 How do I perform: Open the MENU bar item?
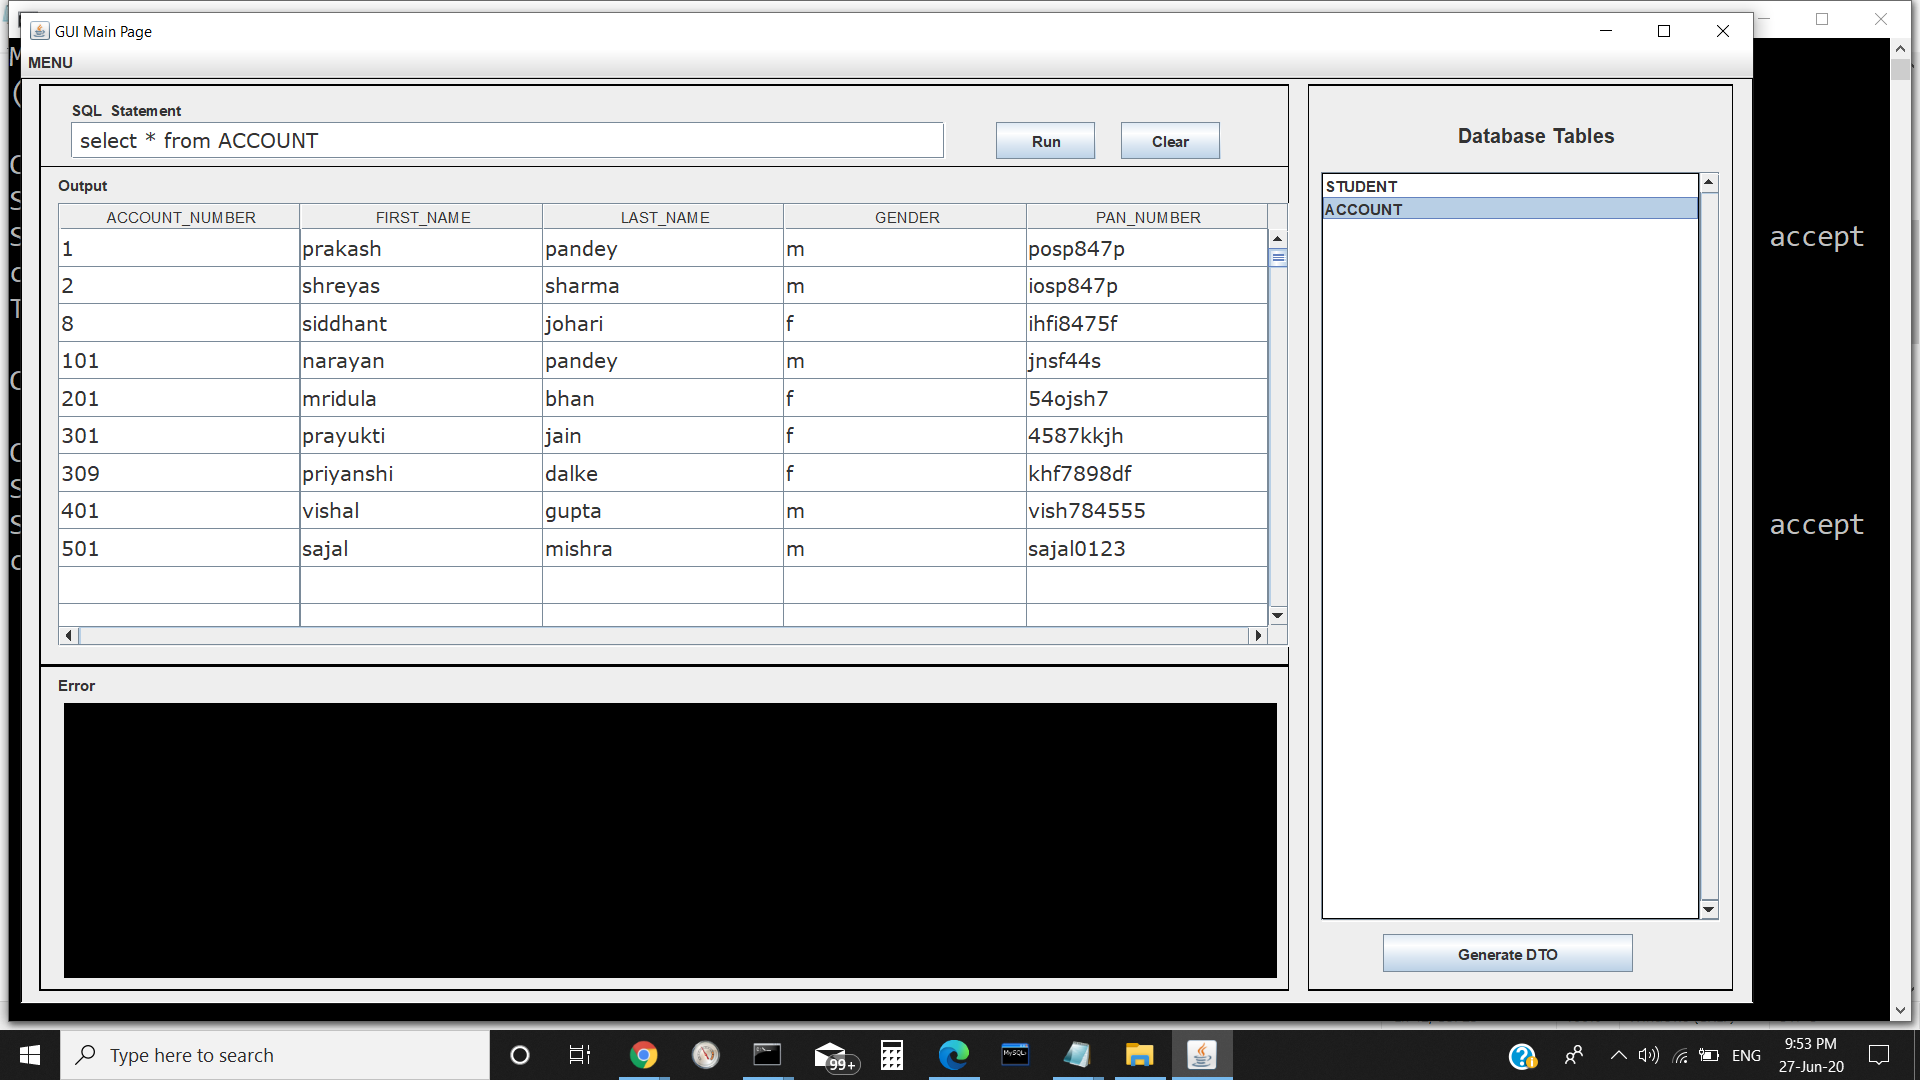[x=50, y=62]
